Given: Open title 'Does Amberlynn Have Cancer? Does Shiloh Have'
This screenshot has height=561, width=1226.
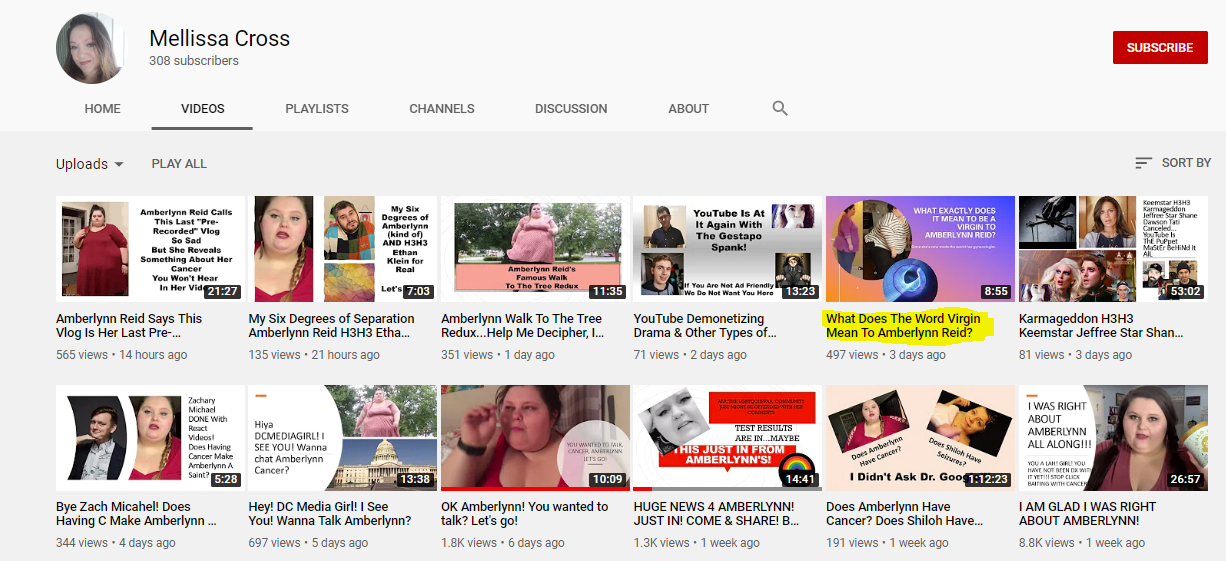Looking at the screenshot, I should [905, 514].
